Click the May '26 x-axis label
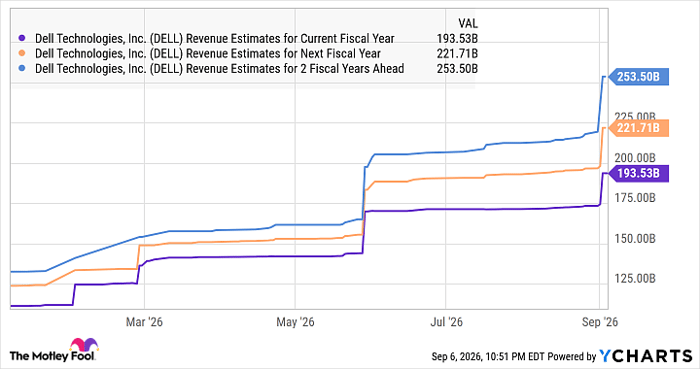This screenshot has height=369, width=700. (295, 322)
